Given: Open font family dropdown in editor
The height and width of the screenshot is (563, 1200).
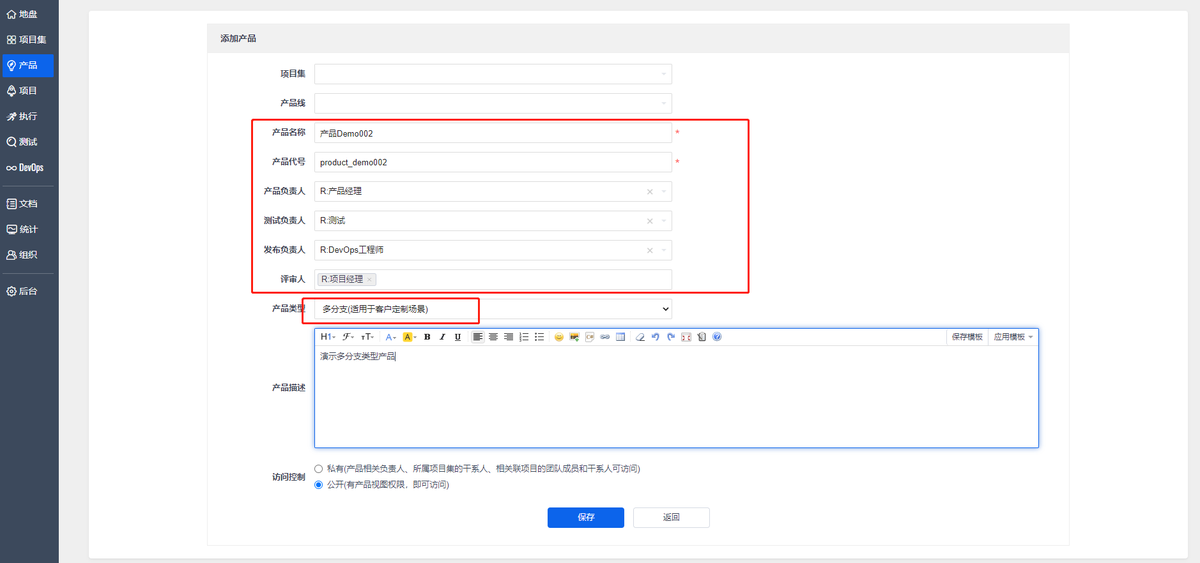Looking at the screenshot, I should tap(348, 337).
